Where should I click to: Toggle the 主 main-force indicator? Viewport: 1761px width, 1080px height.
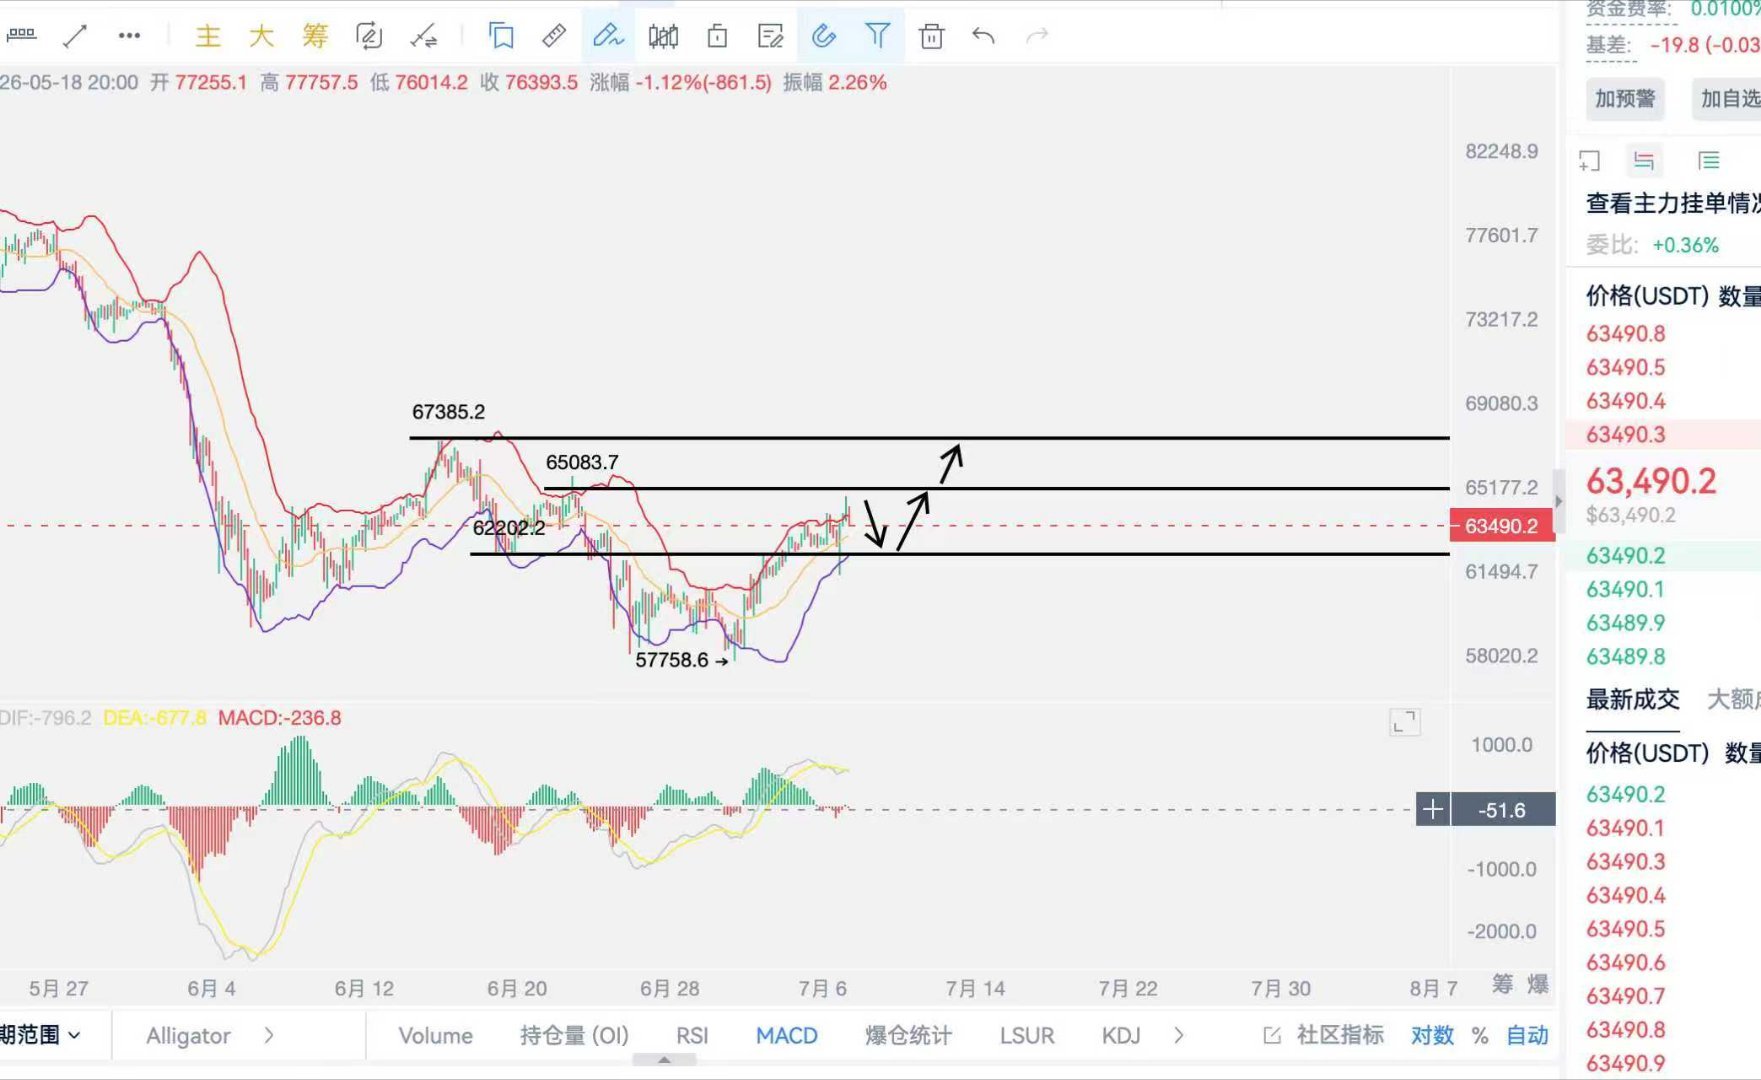click(208, 36)
